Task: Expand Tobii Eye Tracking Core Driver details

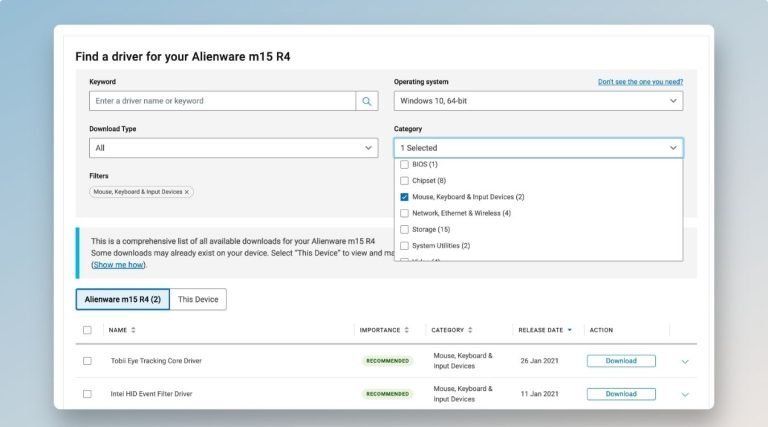Action: (x=685, y=362)
